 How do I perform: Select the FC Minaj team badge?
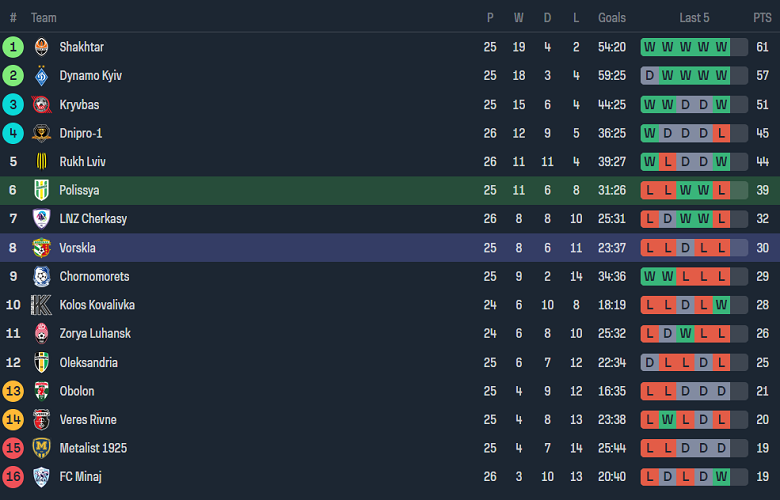pos(41,477)
